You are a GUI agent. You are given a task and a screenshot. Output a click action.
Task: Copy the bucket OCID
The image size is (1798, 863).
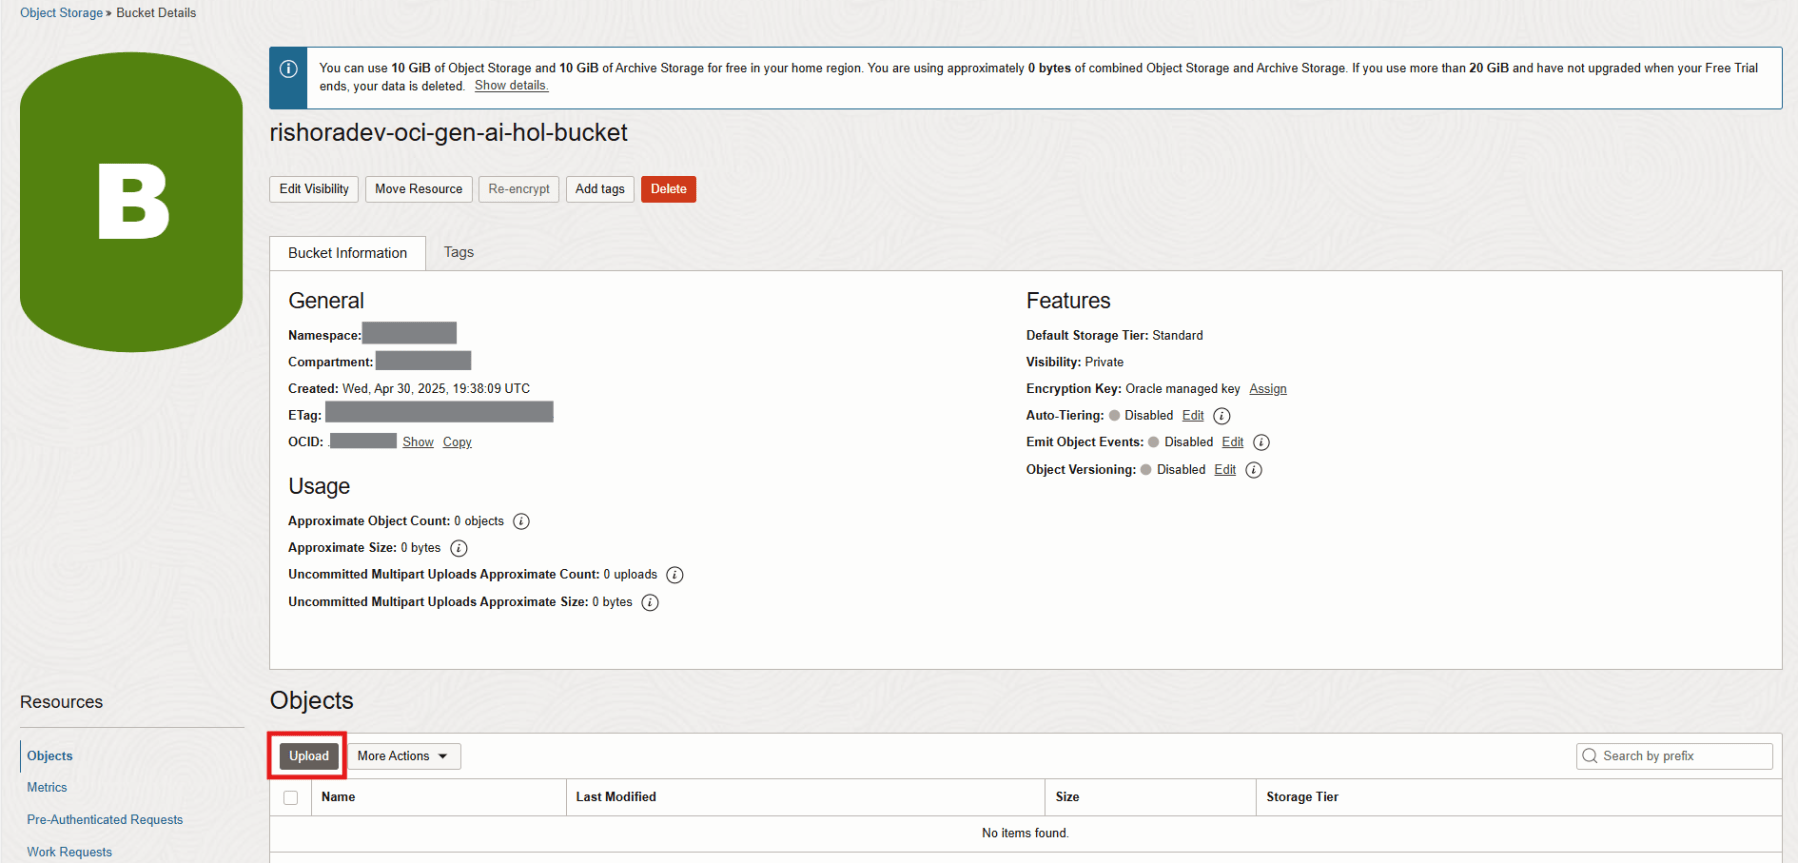(x=457, y=442)
